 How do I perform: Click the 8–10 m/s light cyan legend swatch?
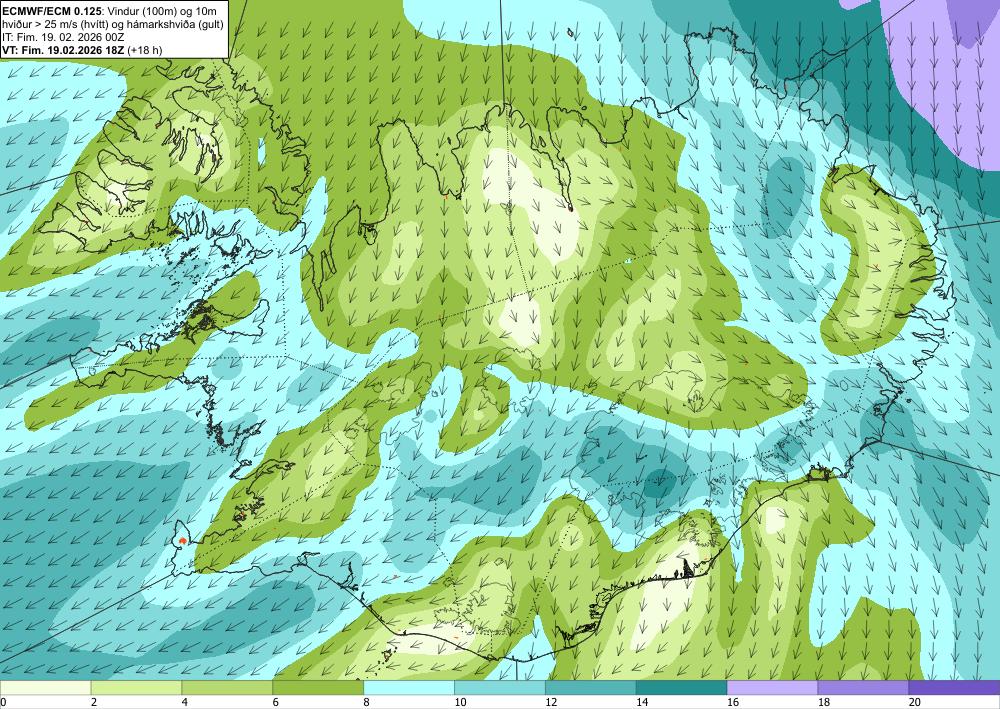coord(409,688)
